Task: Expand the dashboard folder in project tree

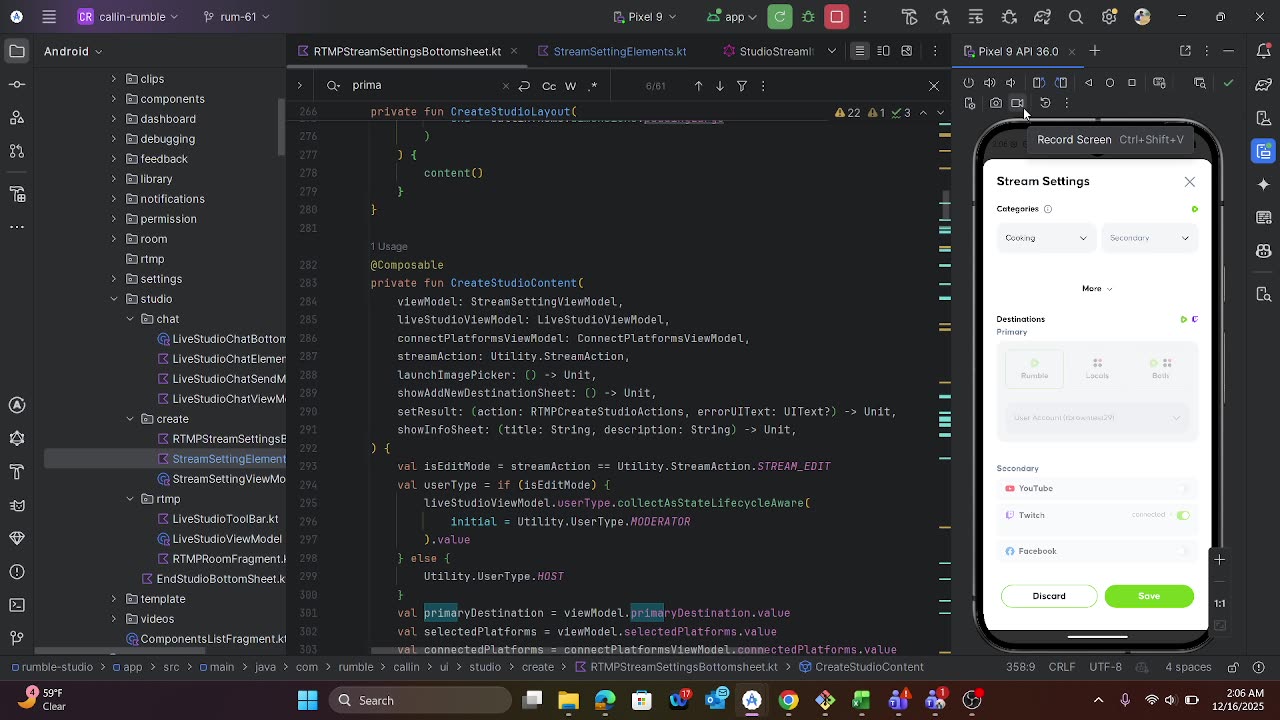Action: click(x=113, y=119)
